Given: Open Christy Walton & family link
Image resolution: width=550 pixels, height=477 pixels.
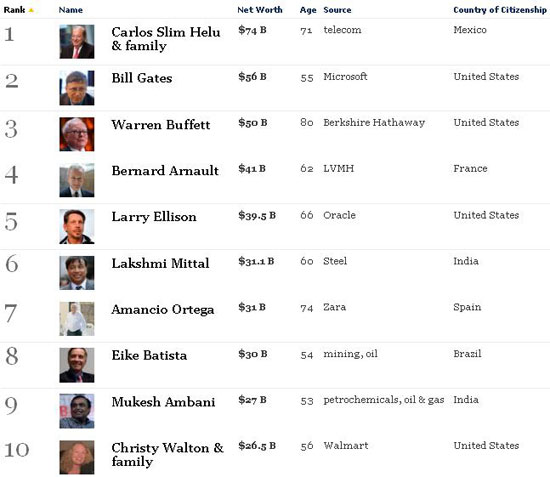Looking at the screenshot, I should pyautogui.click(x=168, y=455).
